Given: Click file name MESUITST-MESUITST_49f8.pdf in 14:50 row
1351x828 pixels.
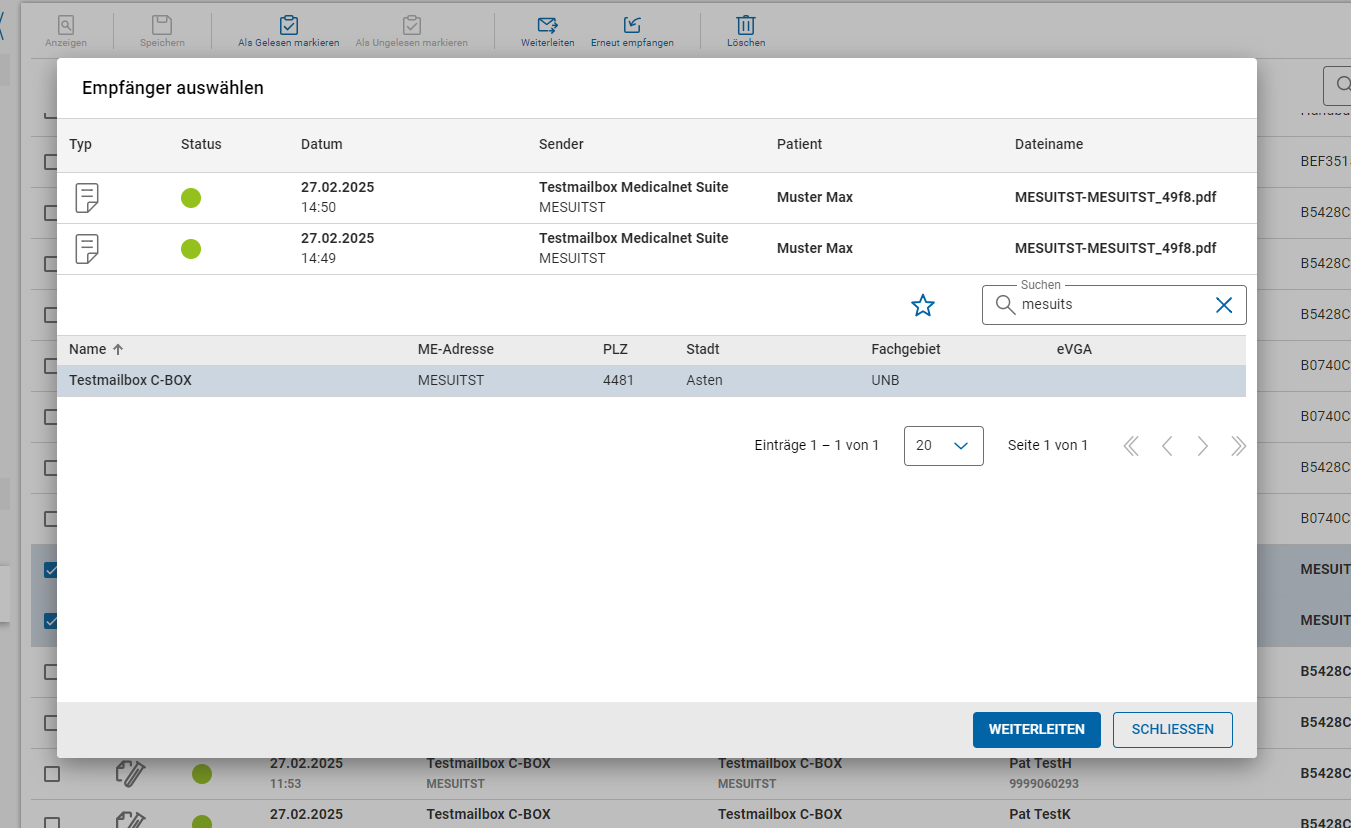Looking at the screenshot, I should pyautogui.click(x=1116, y=197).
